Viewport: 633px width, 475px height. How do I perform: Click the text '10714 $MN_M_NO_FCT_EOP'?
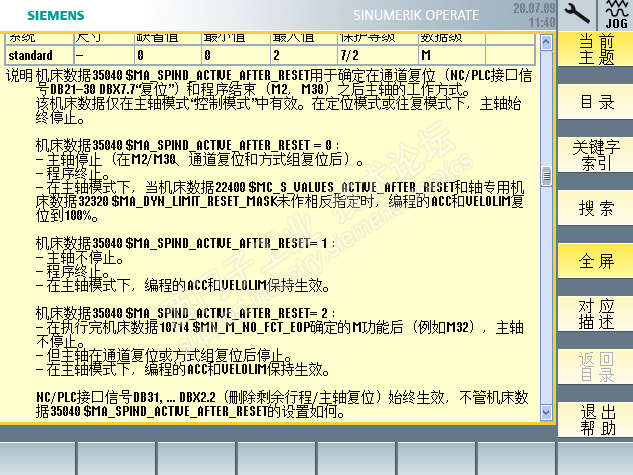[235, 327]
